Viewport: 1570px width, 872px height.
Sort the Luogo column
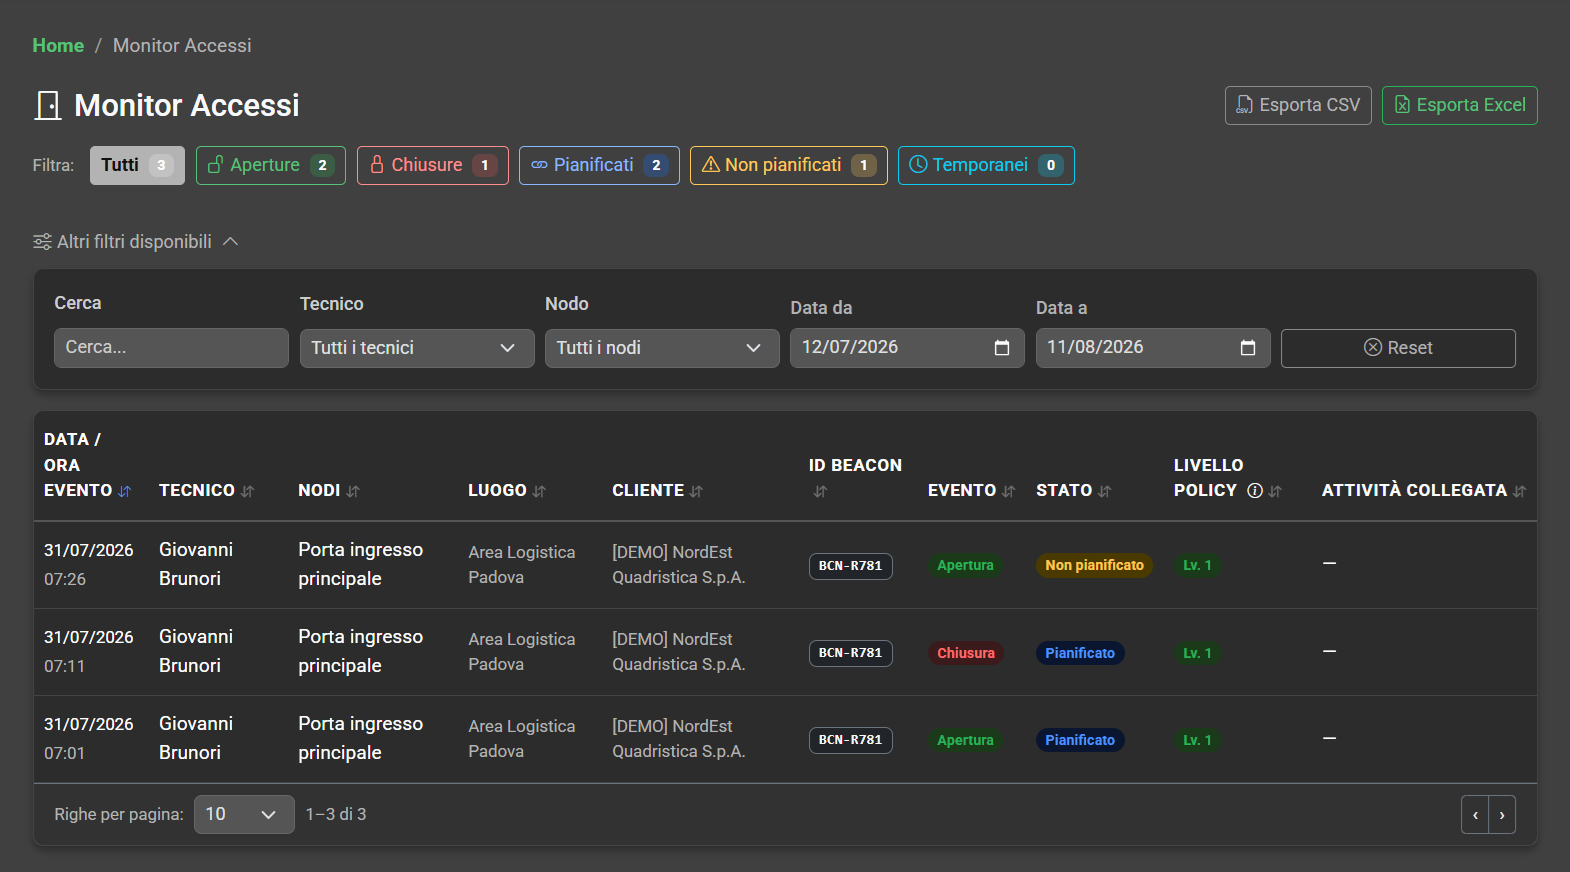(x=539, y=491)
